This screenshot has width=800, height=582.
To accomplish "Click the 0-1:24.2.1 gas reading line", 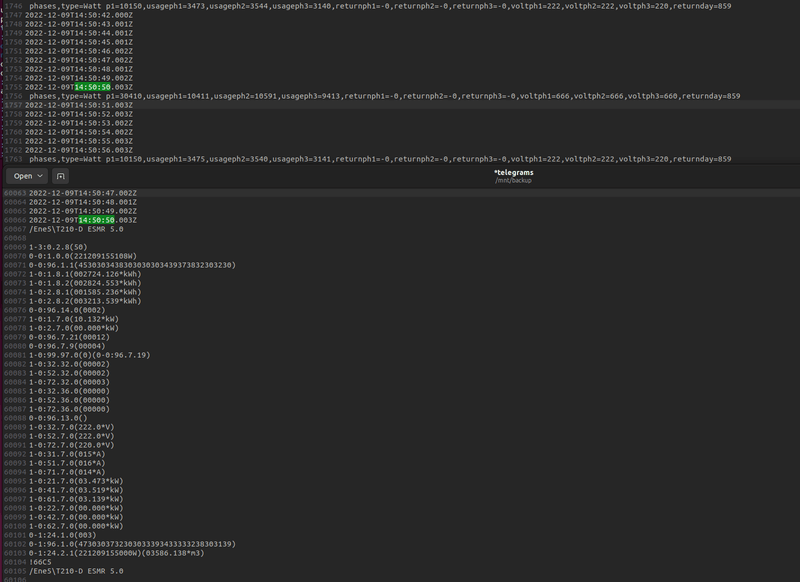I will [117, 553].
